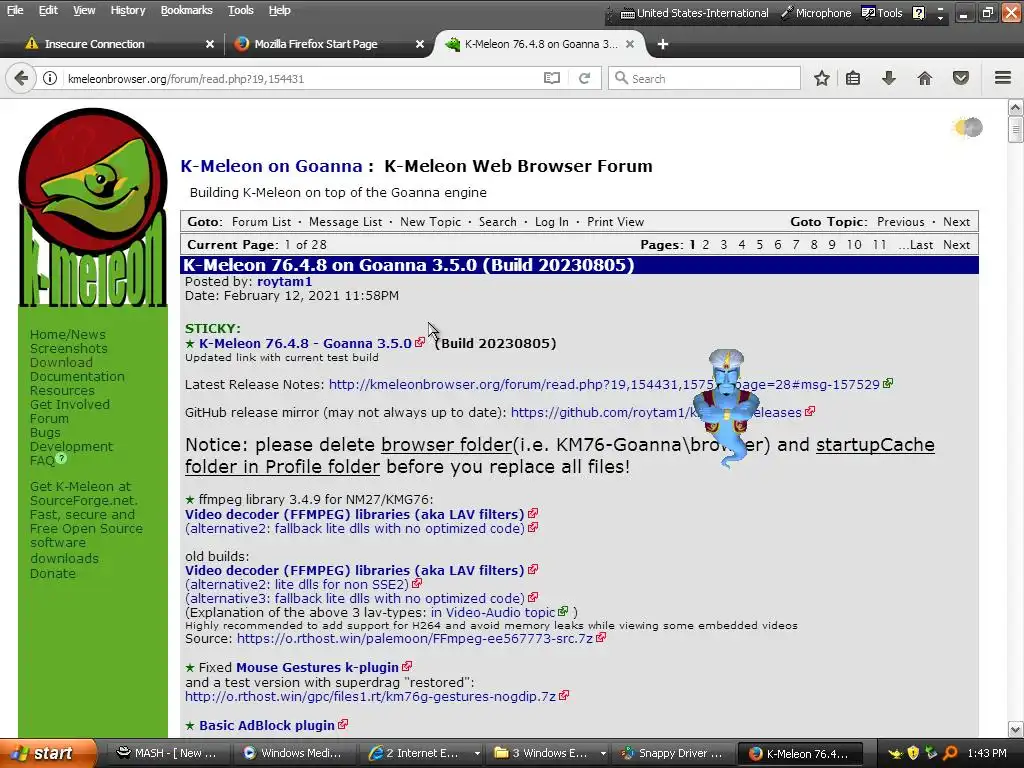Click the sun/moon theme icon on page
The image size is (1024, 768).
(x=967, y=127)
